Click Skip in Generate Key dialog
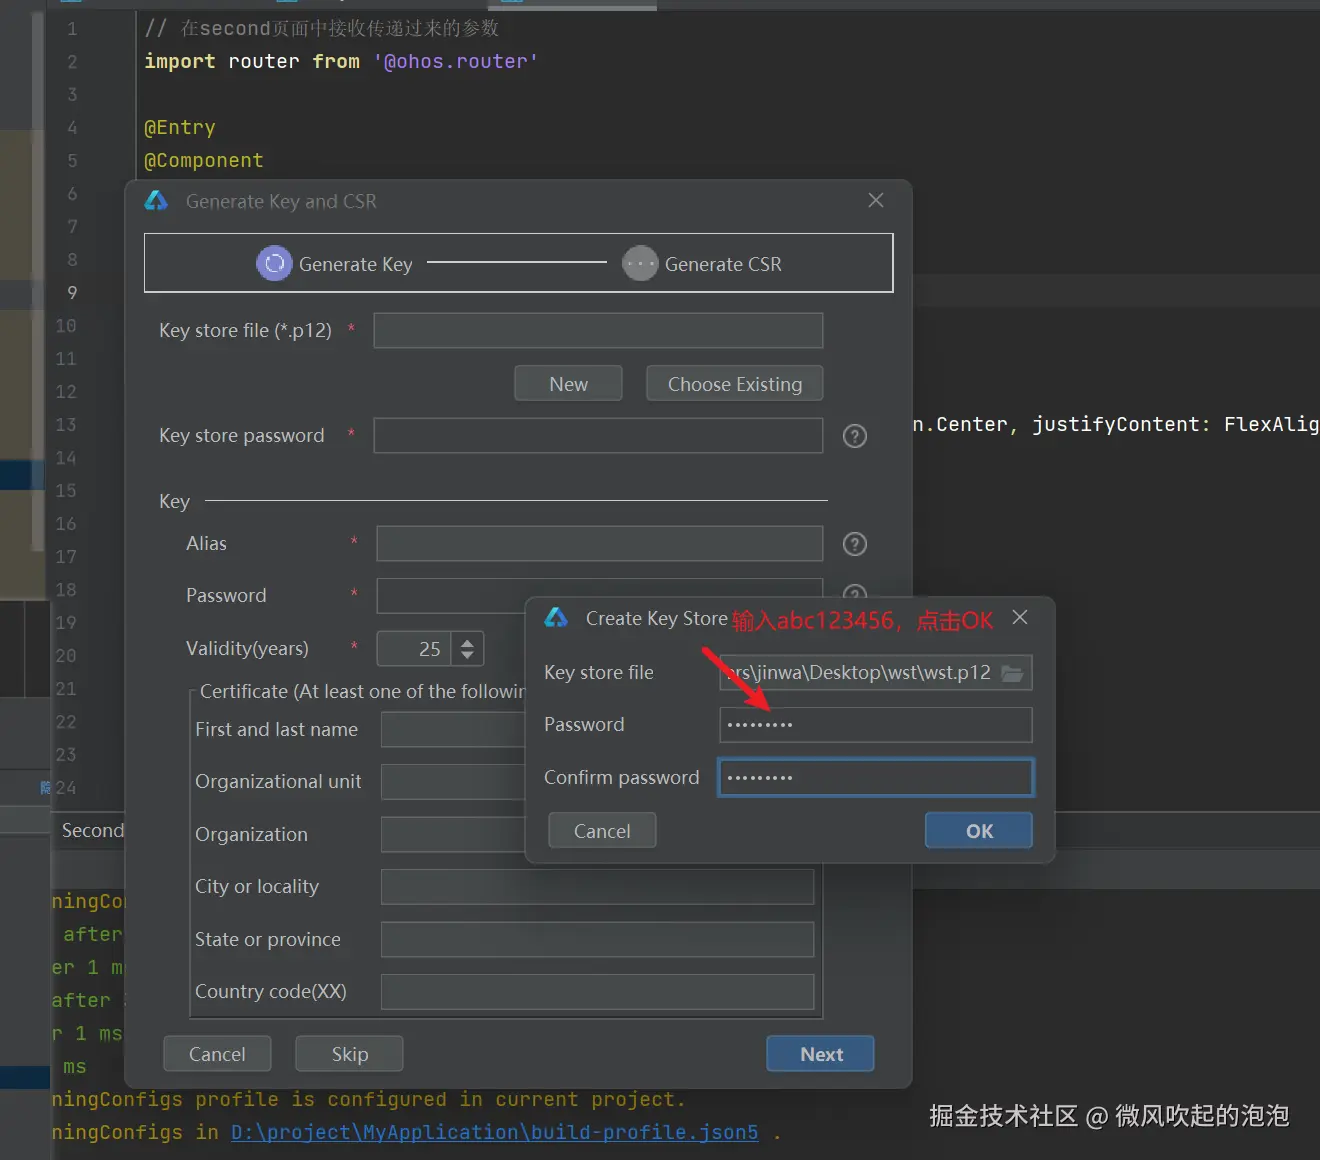This screenshot has width=1320, height=1160. (x=349, y=1054)
